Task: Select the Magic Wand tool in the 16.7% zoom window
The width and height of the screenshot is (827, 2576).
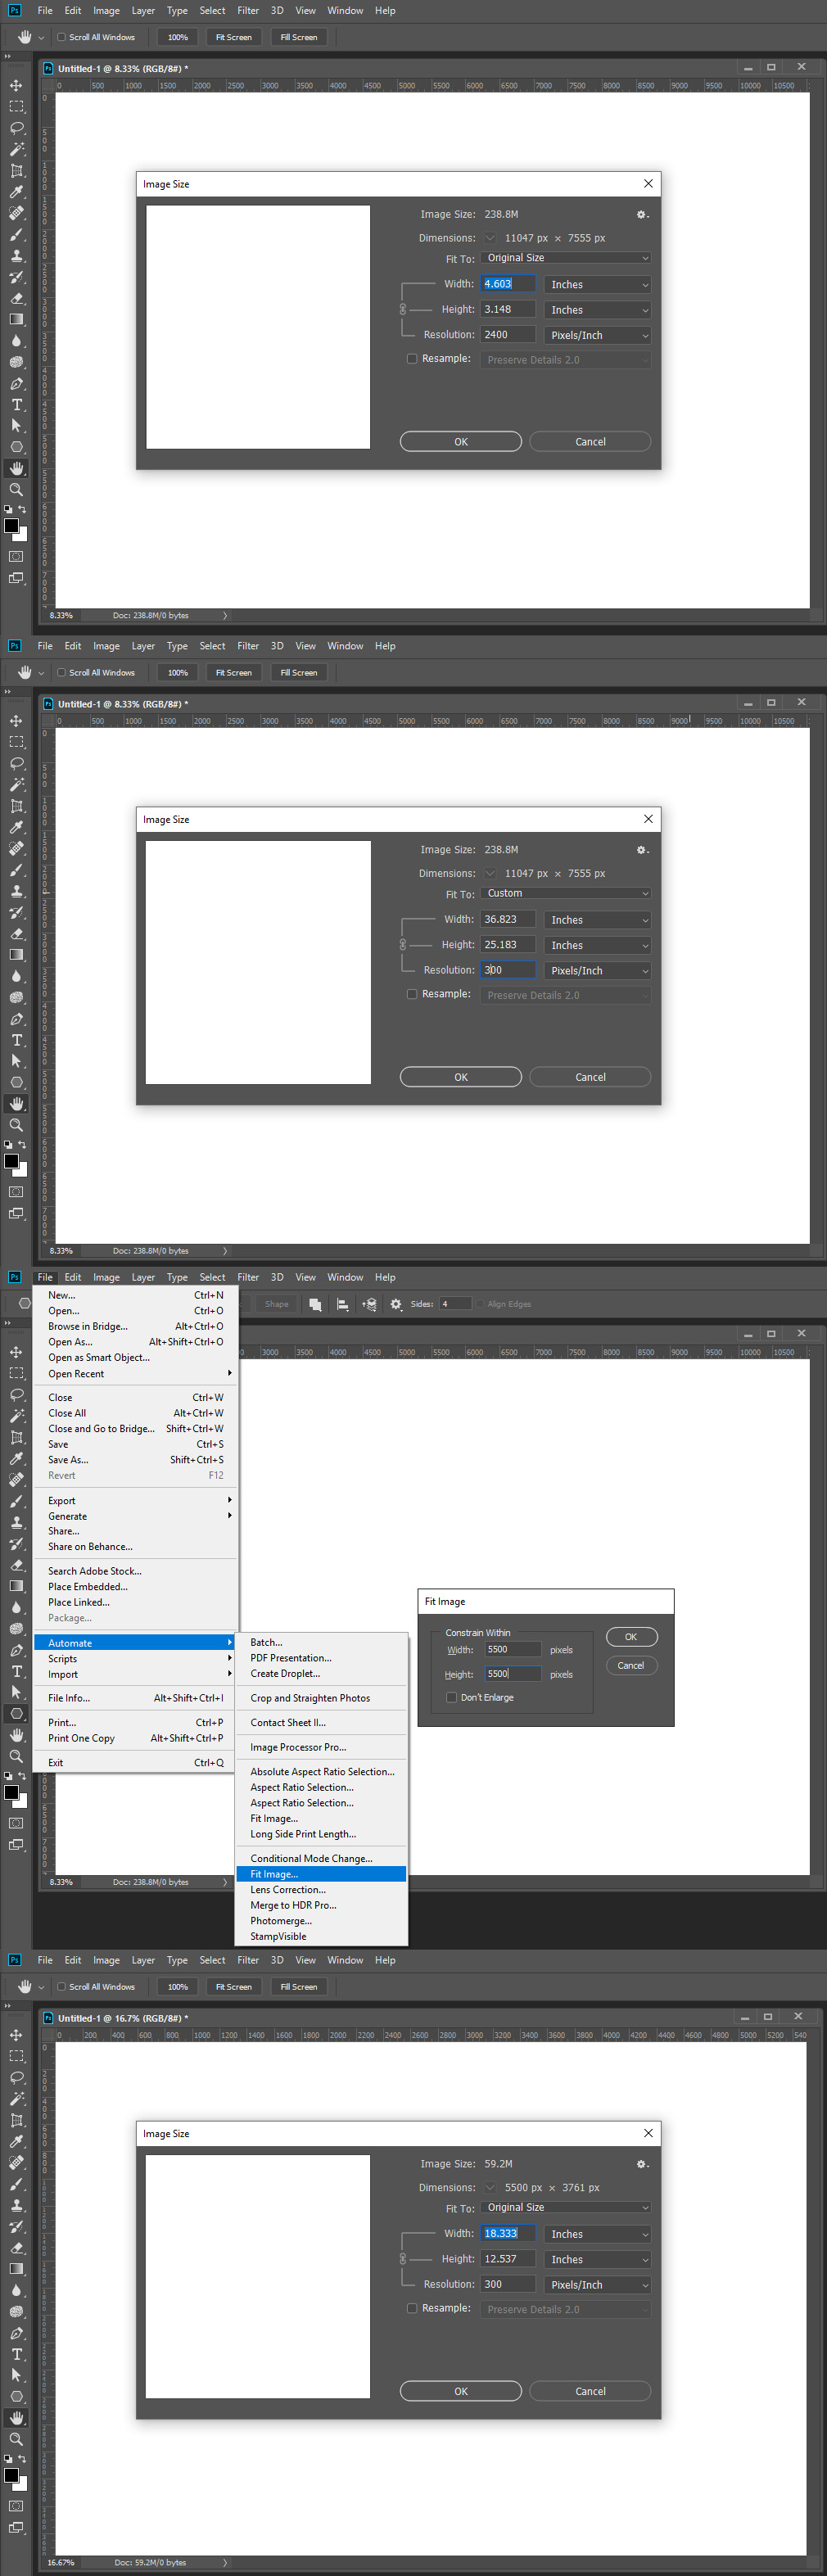Action: click(16, 2098)
